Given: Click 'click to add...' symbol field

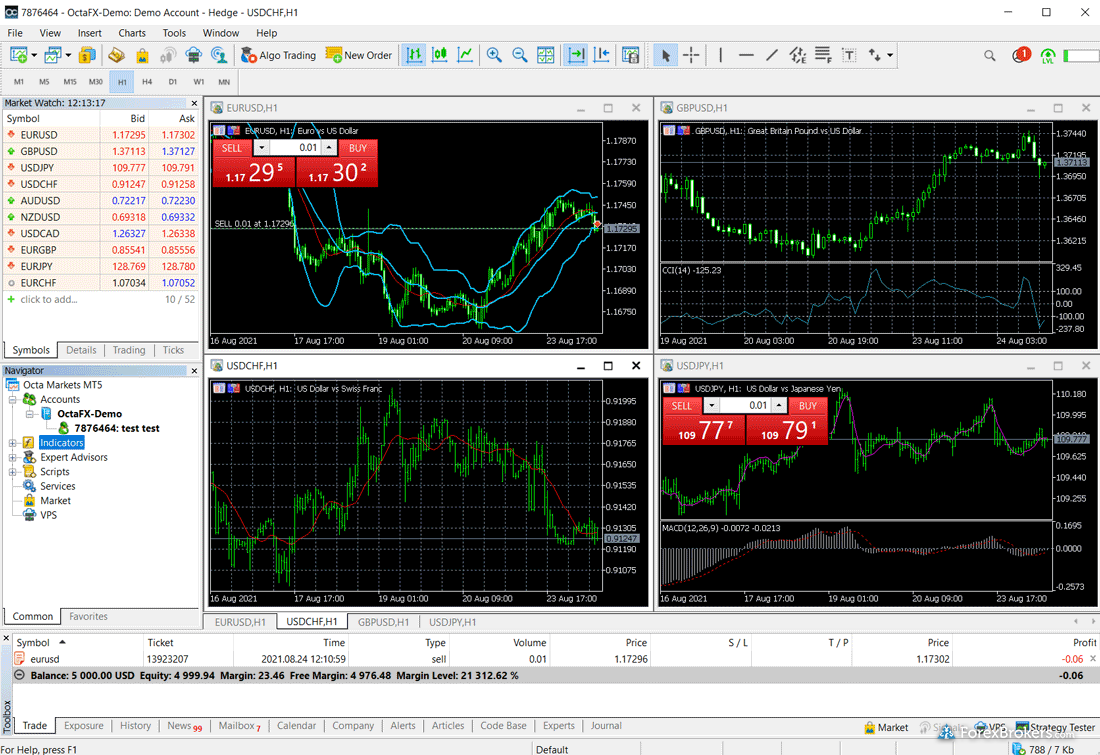Looking at the screenshot, I should [49, 299].
